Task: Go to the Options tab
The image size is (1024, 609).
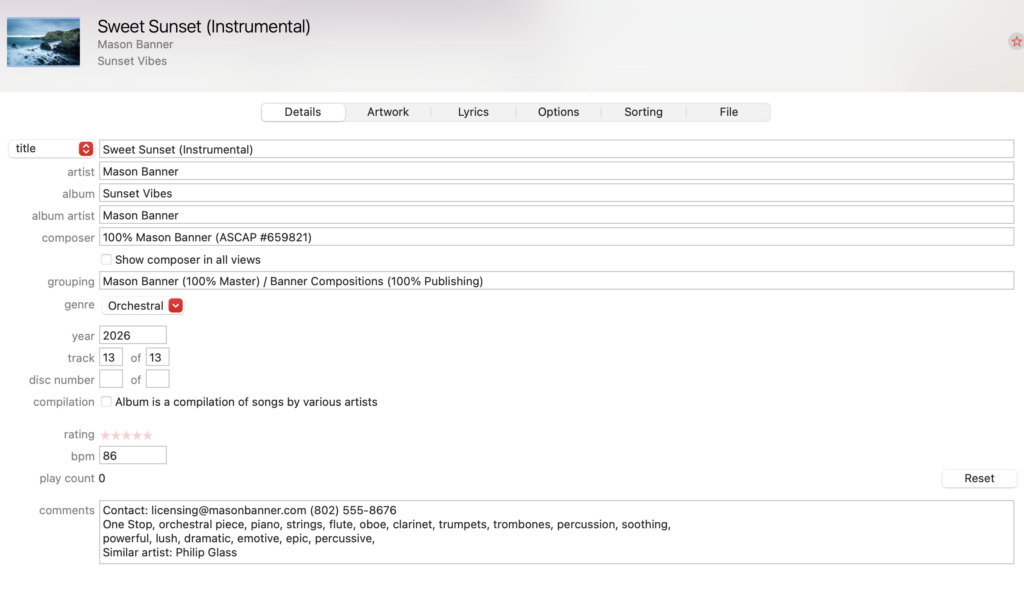Action: click(558, 112)
